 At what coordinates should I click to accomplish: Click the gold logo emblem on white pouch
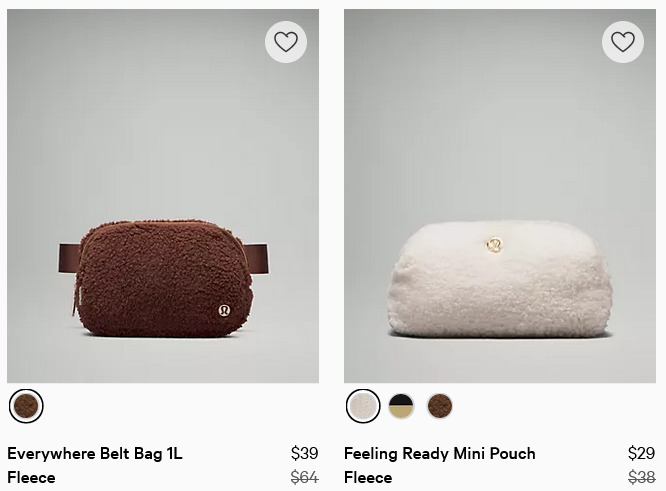(x=494, y=244)
